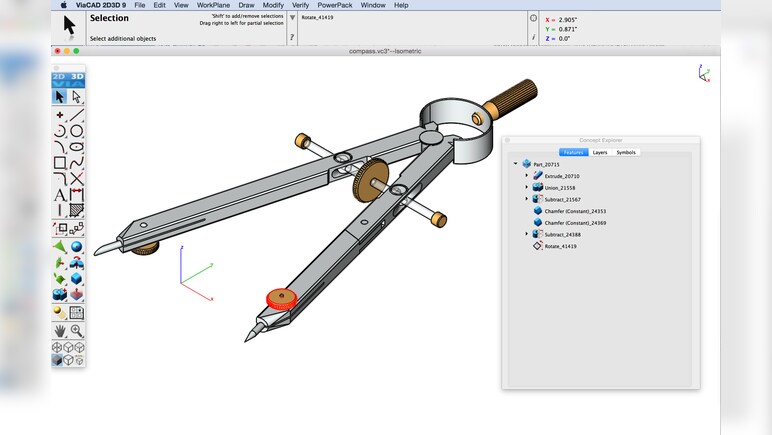The width and height of the screenshot is (772, 435).
Task: Switch the toolbox to 3D mode
Action: 77,77
